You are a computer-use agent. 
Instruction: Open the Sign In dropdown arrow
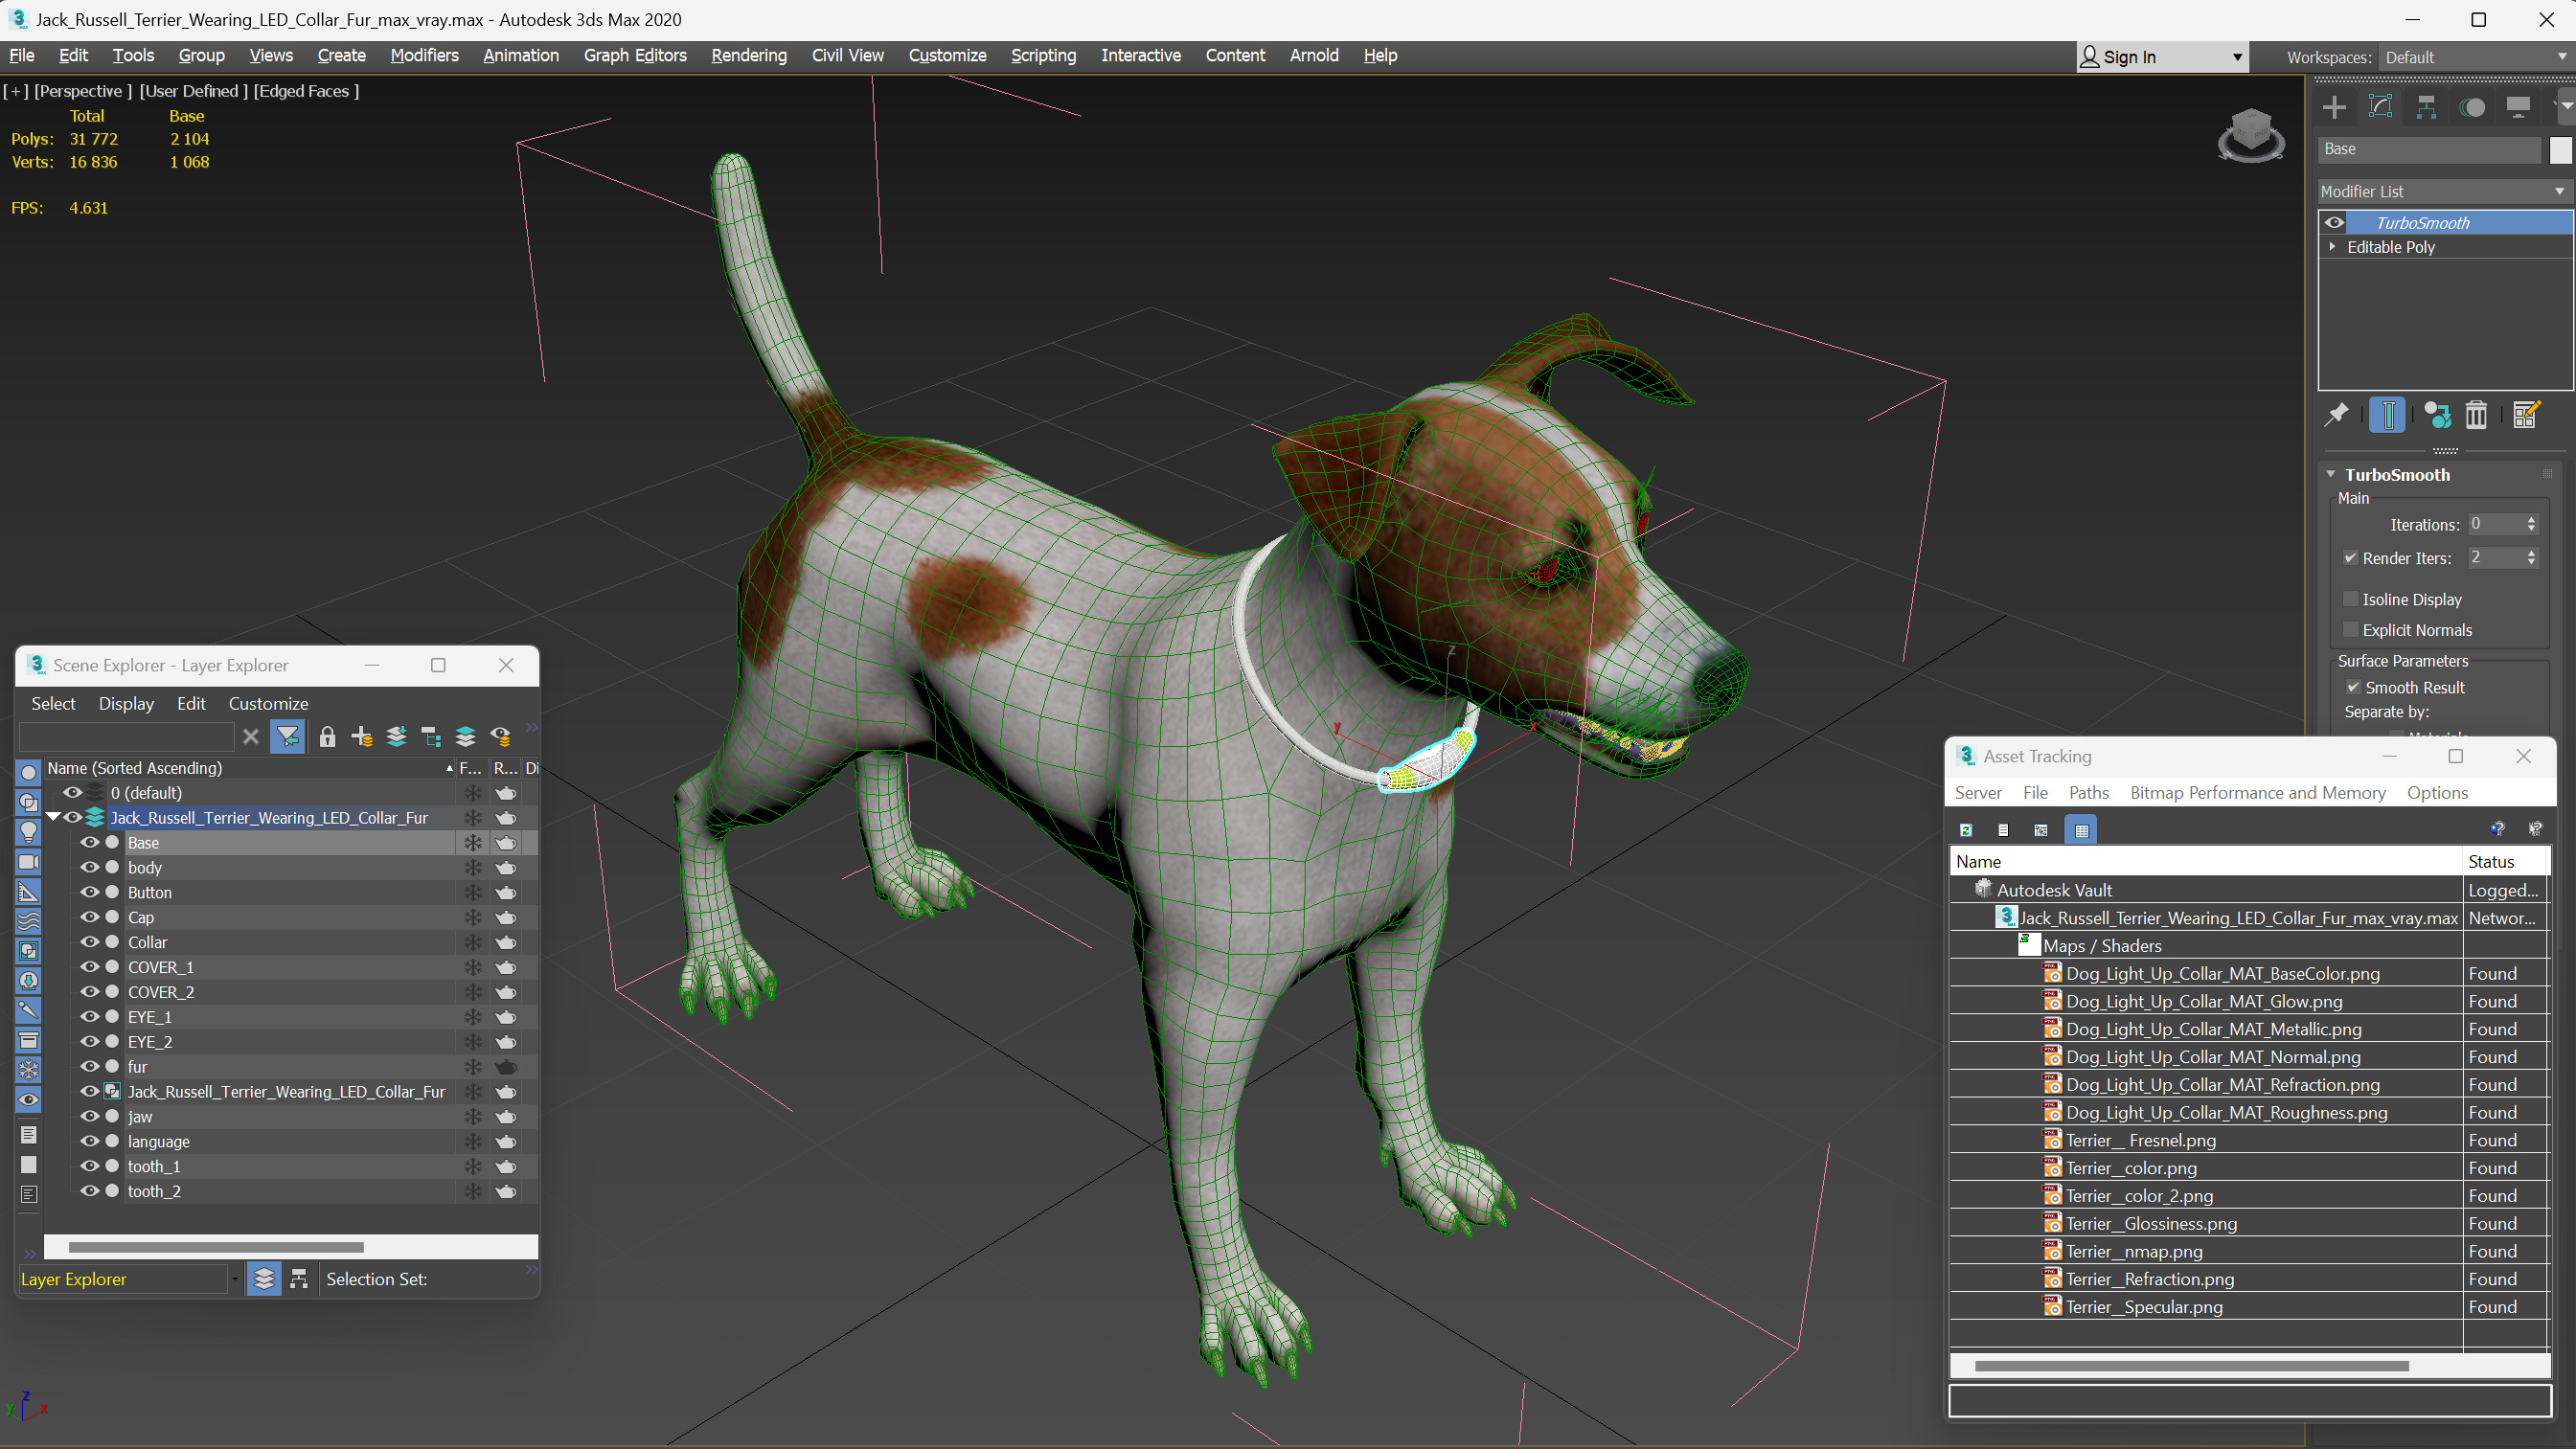click(x=2236, y=57)
